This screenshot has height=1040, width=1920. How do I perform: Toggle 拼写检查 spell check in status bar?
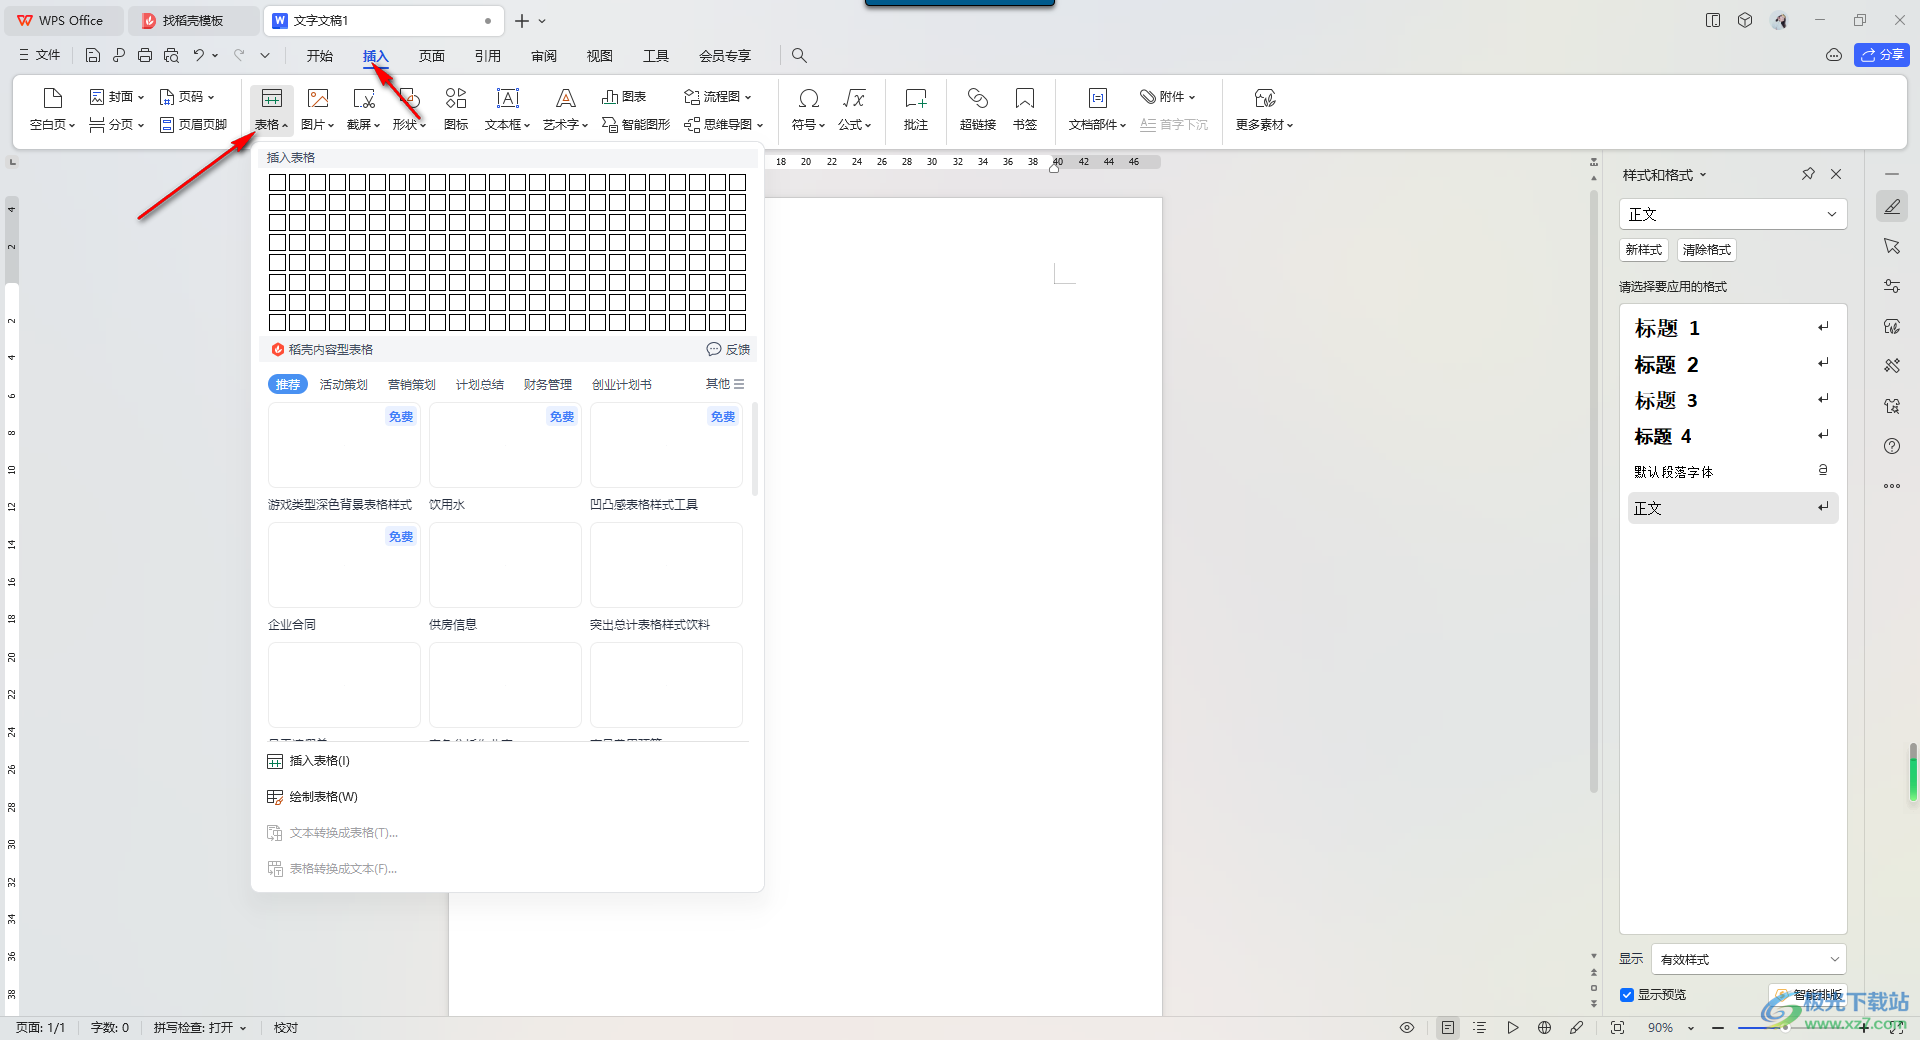(x=200, y=1027)
